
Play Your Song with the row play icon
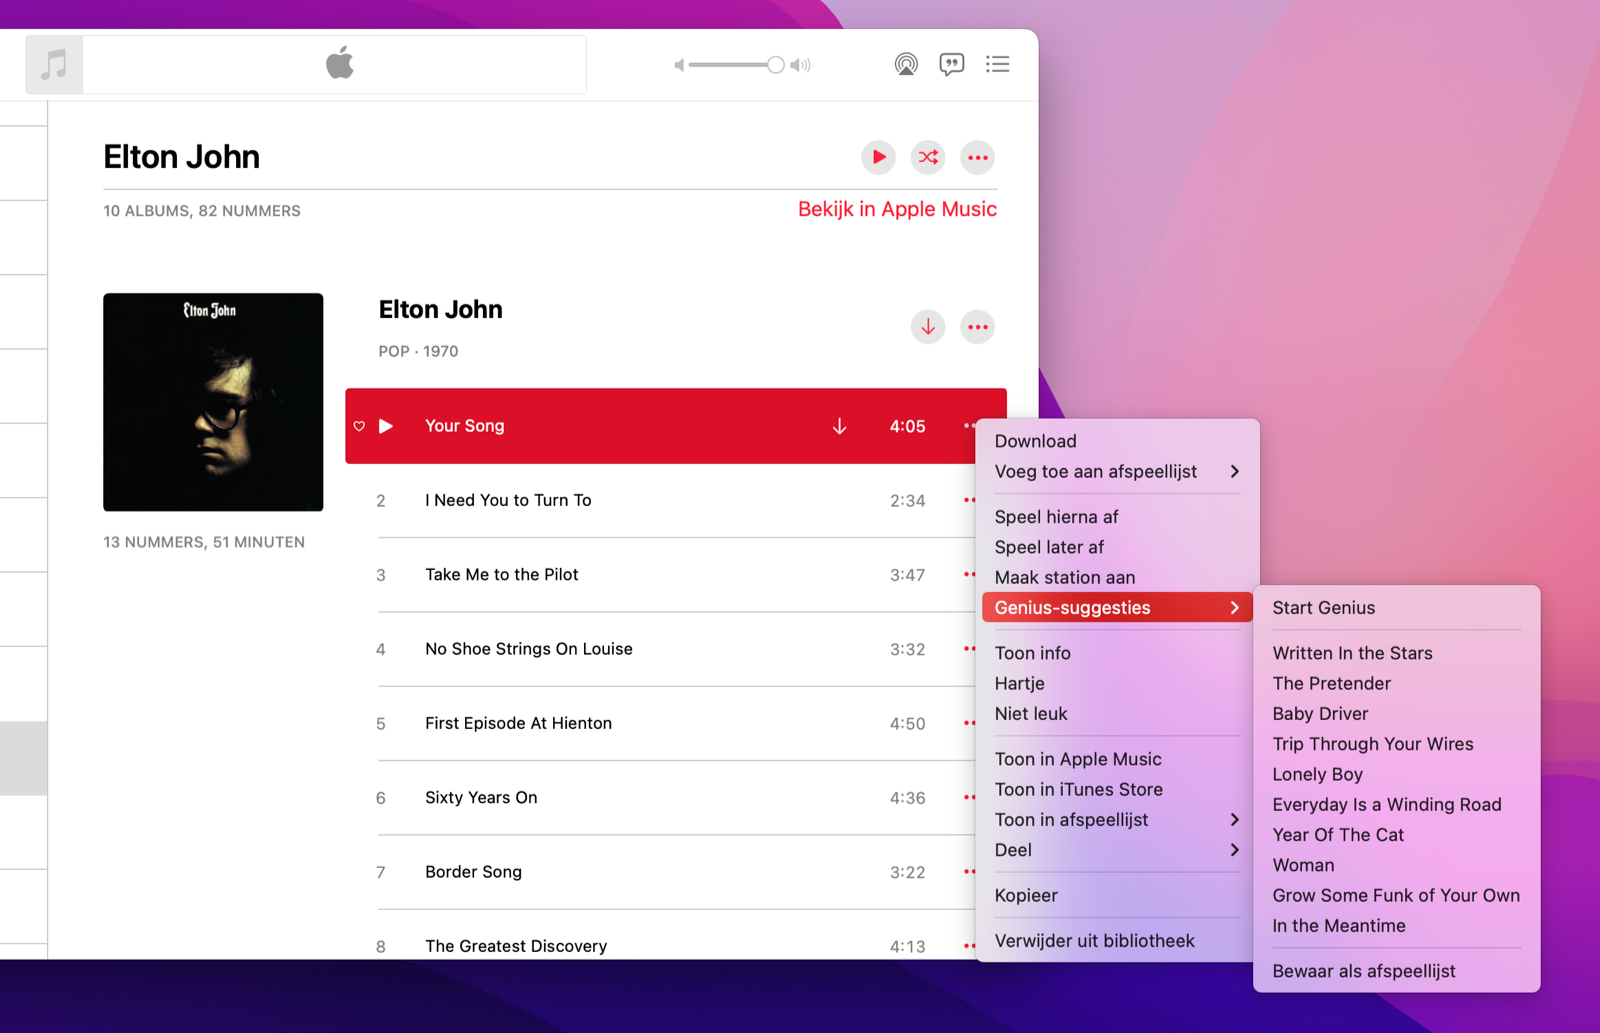pos(386,426)
